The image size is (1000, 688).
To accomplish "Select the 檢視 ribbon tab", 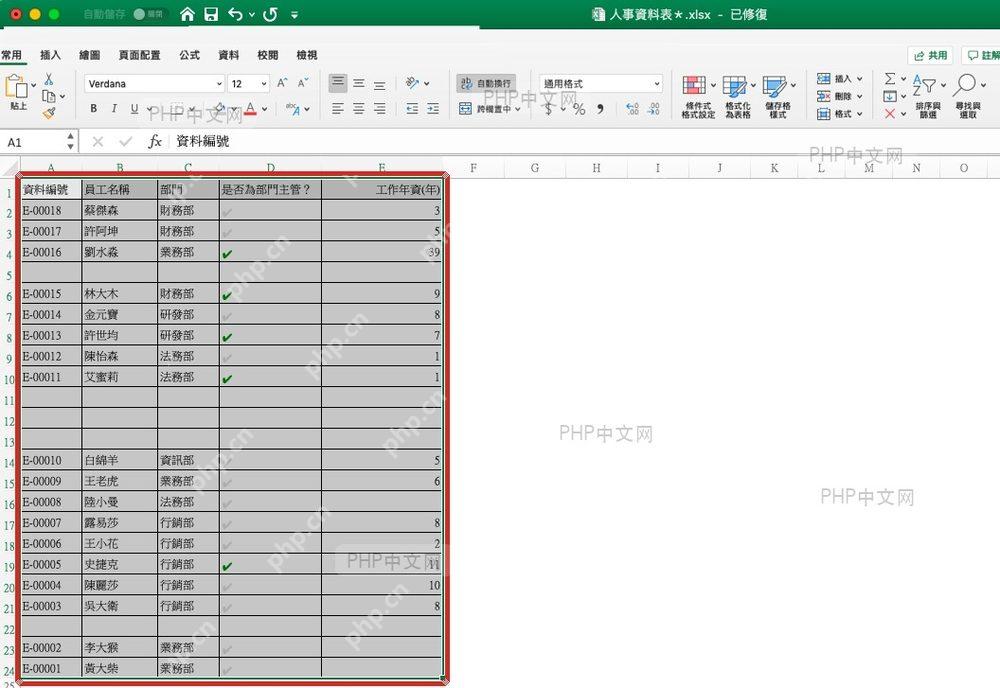I will 307,55.
